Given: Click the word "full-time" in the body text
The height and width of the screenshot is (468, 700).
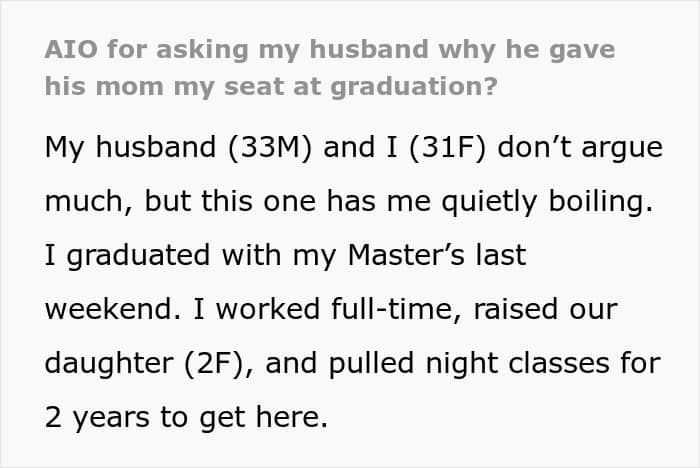Looking at the screenshot, I should 392,309.
